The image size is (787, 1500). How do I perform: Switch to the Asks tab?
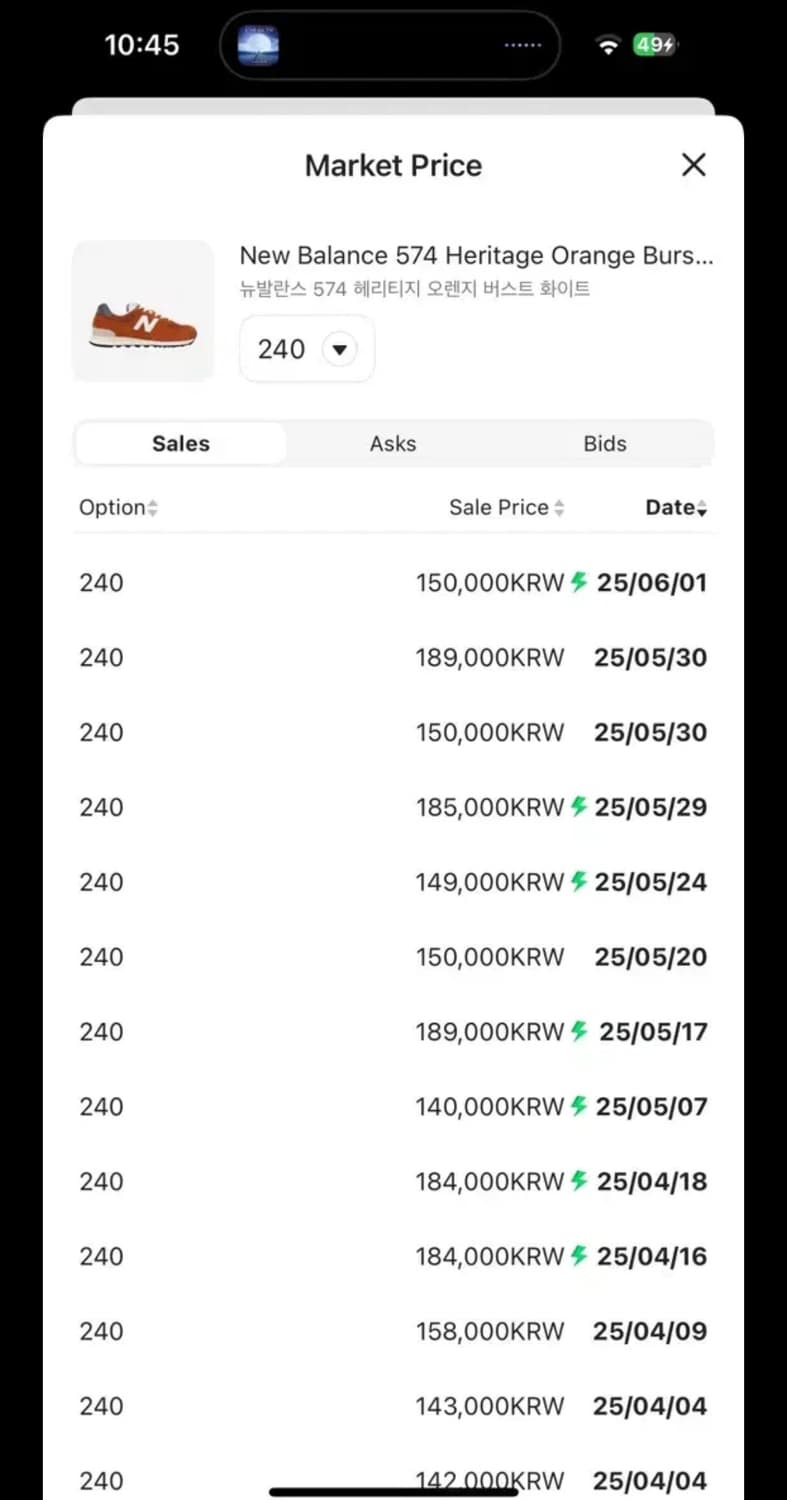(393, 444)
